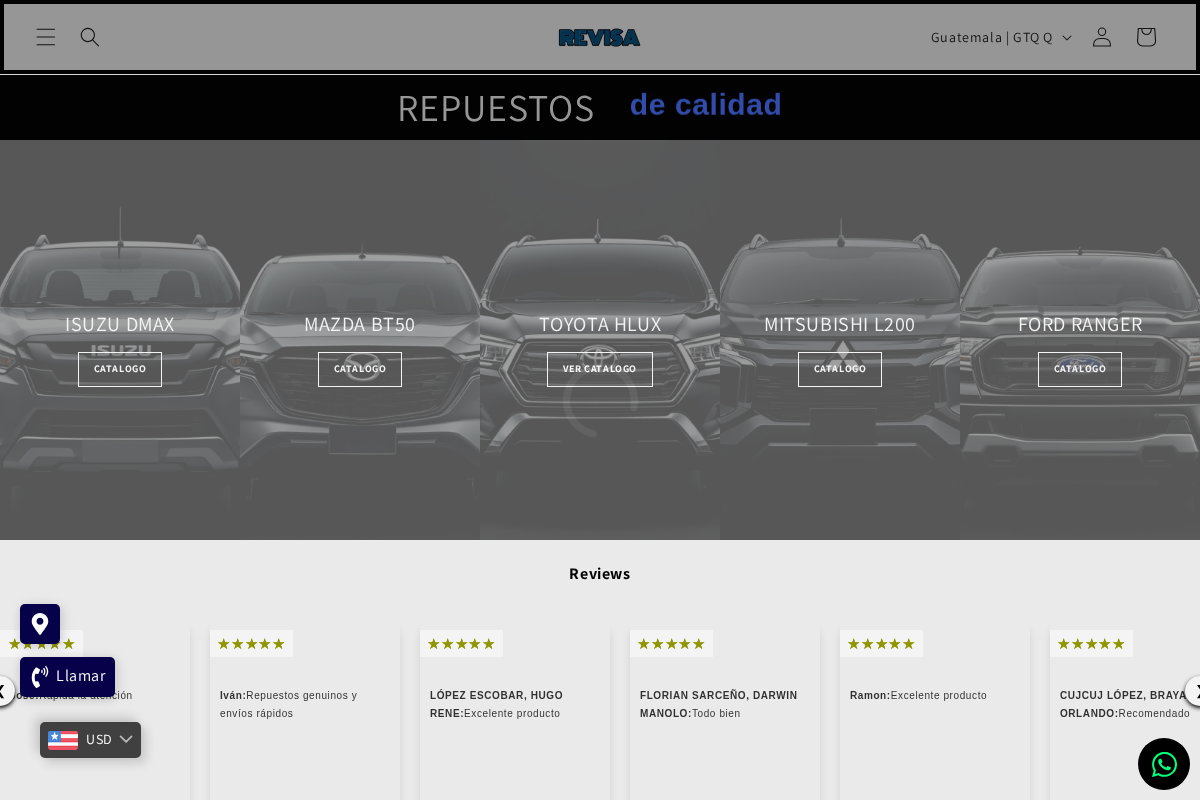Click the five-star rating on Iván's review
Screen dimensions: 1200x800
(252, 644)
